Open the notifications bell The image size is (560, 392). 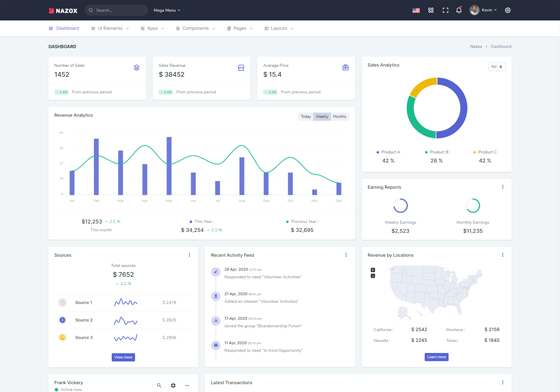[459, 10]
